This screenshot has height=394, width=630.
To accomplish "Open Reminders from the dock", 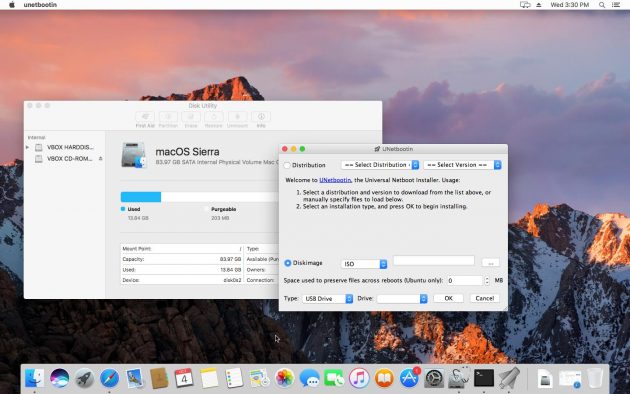I will coord(234,378).
